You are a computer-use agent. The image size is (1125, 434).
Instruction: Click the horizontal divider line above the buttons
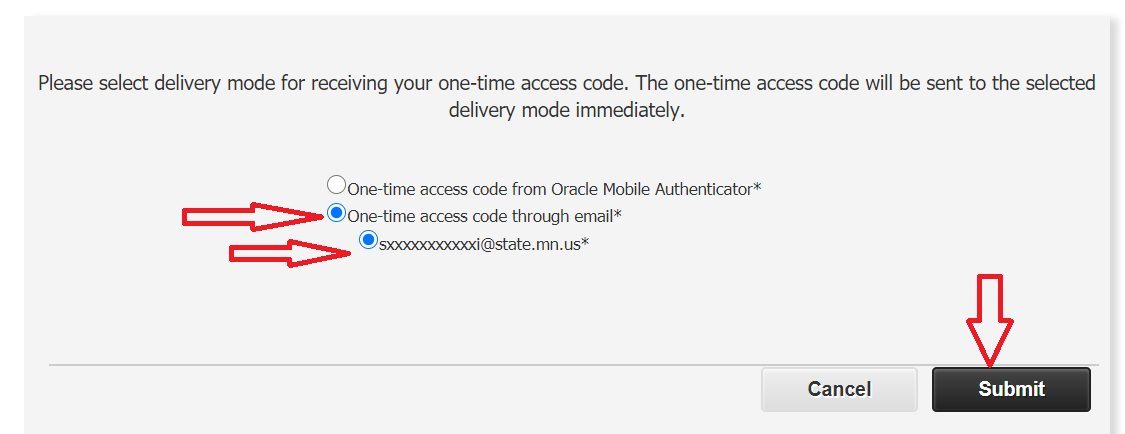click(x=400, y=365)
